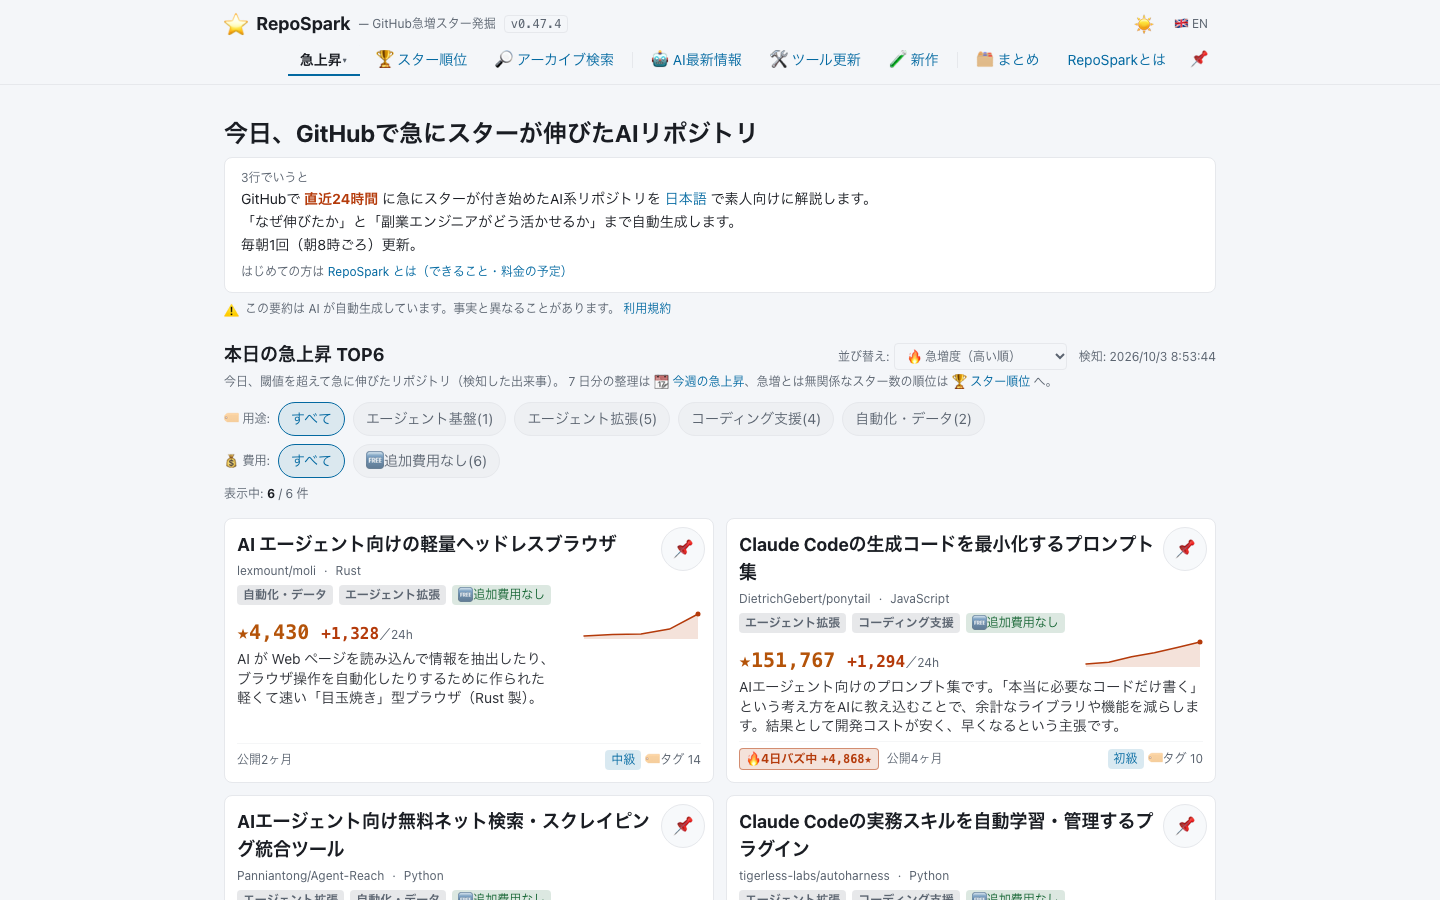
Task: Pin the lexmount/moli repository card
Action: [683, 548]
